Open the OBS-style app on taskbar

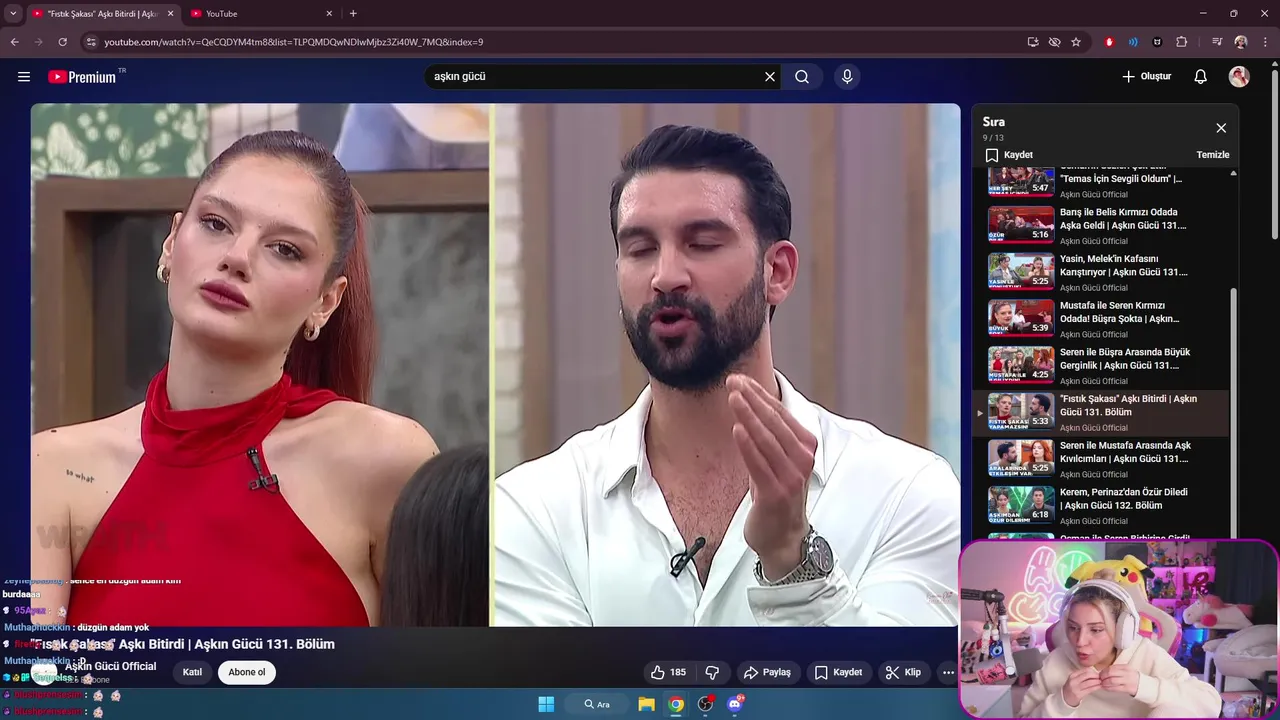(706, 704)
